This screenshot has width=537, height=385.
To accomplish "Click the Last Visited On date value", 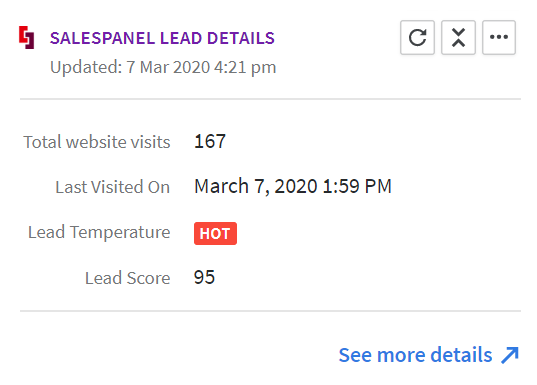I will 293,186.
